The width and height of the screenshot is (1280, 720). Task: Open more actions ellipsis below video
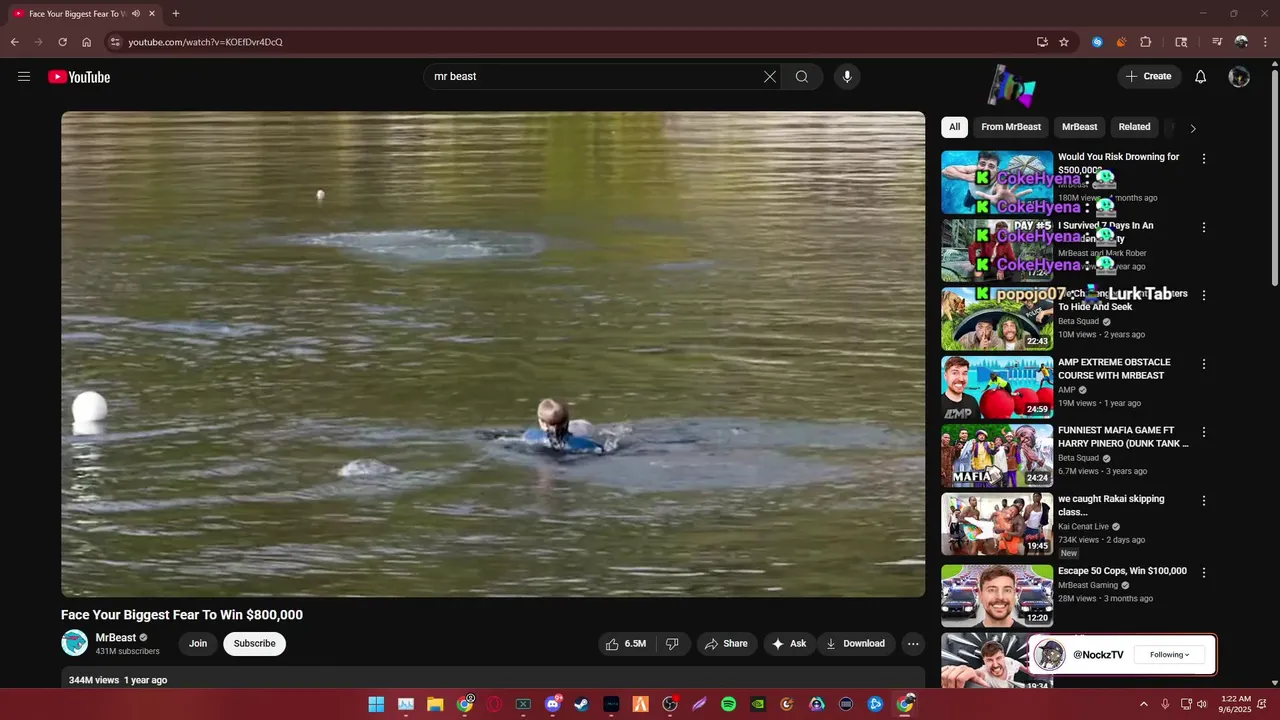coord(913,644)
